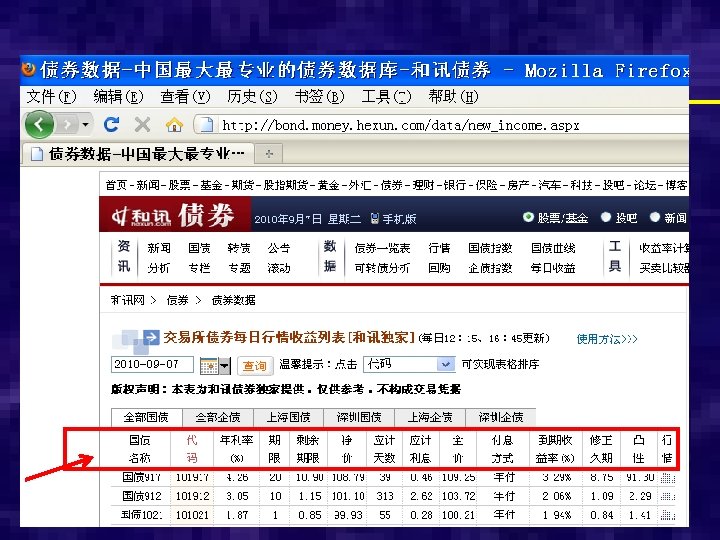720x540 pixels.
Task: Open chart icon in 国债917 row
Action: [x=668, y=478]
